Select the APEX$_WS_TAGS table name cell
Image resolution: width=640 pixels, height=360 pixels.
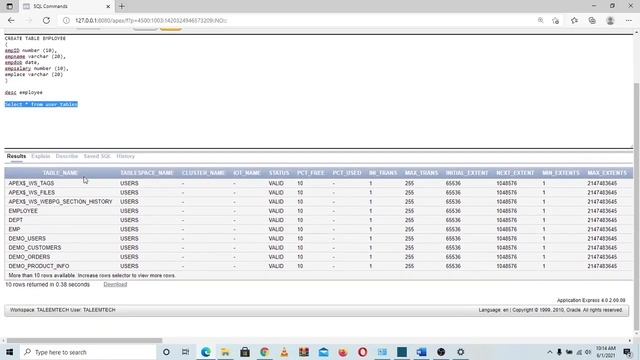[x=31, y=183]
